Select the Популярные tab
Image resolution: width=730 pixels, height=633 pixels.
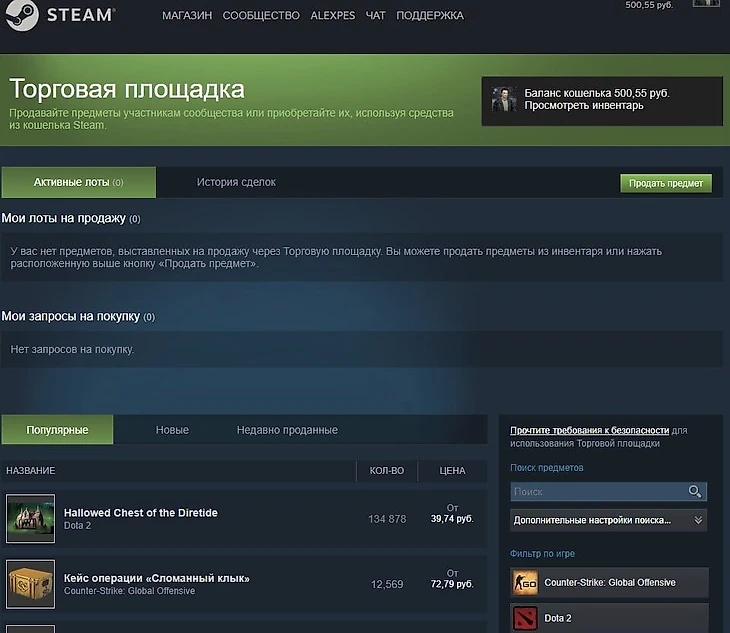[57, 430]
